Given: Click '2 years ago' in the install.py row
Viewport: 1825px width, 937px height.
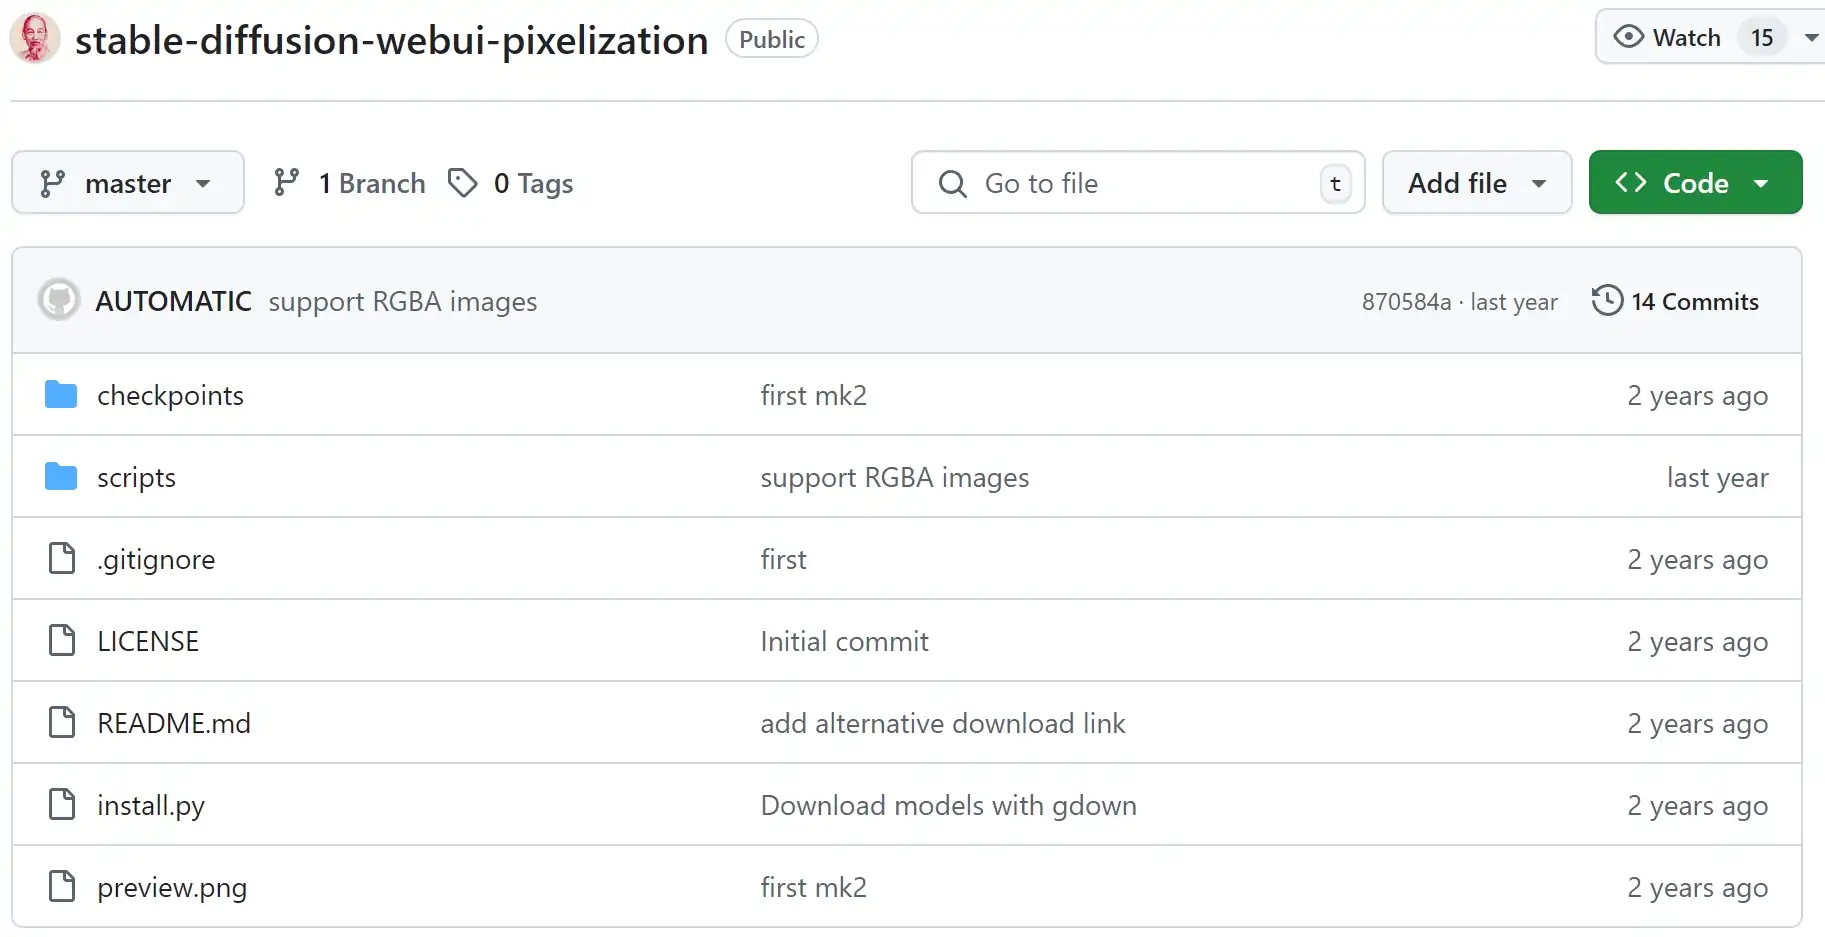Looking at the screenshot, I should click(x=1697, y=806).
